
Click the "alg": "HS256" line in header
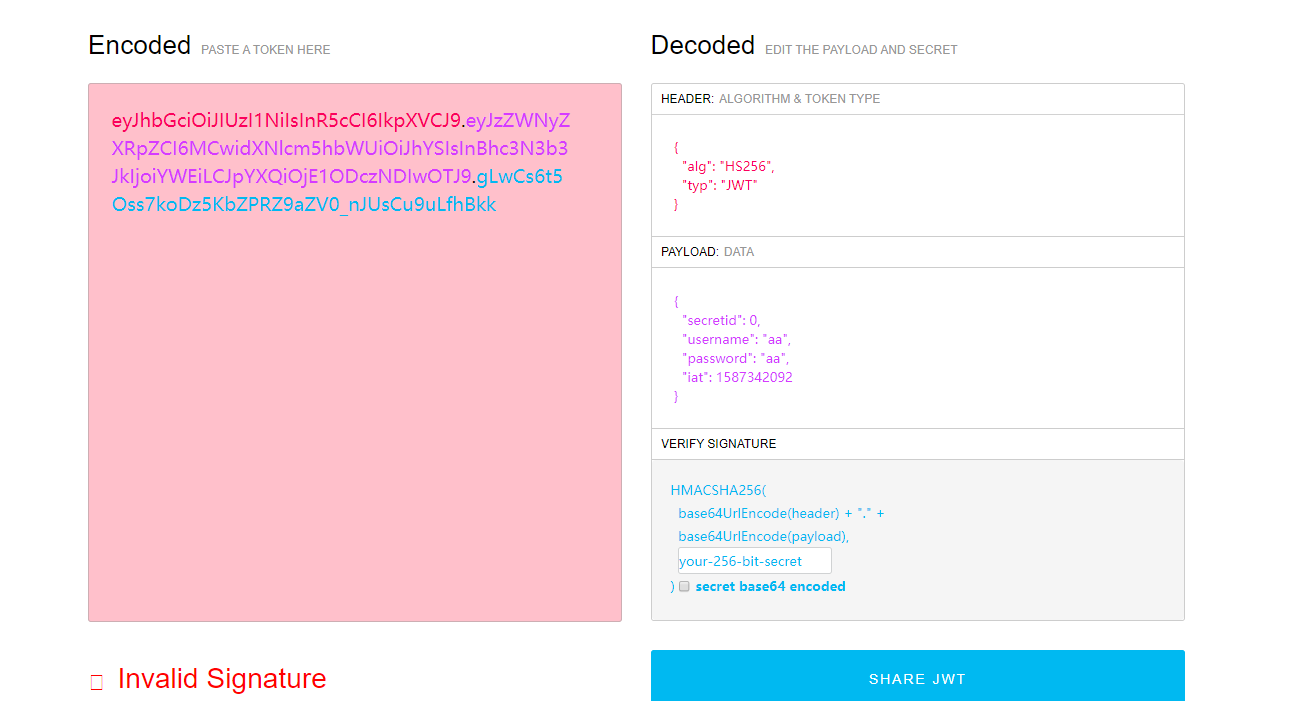[x=728, y=166]
